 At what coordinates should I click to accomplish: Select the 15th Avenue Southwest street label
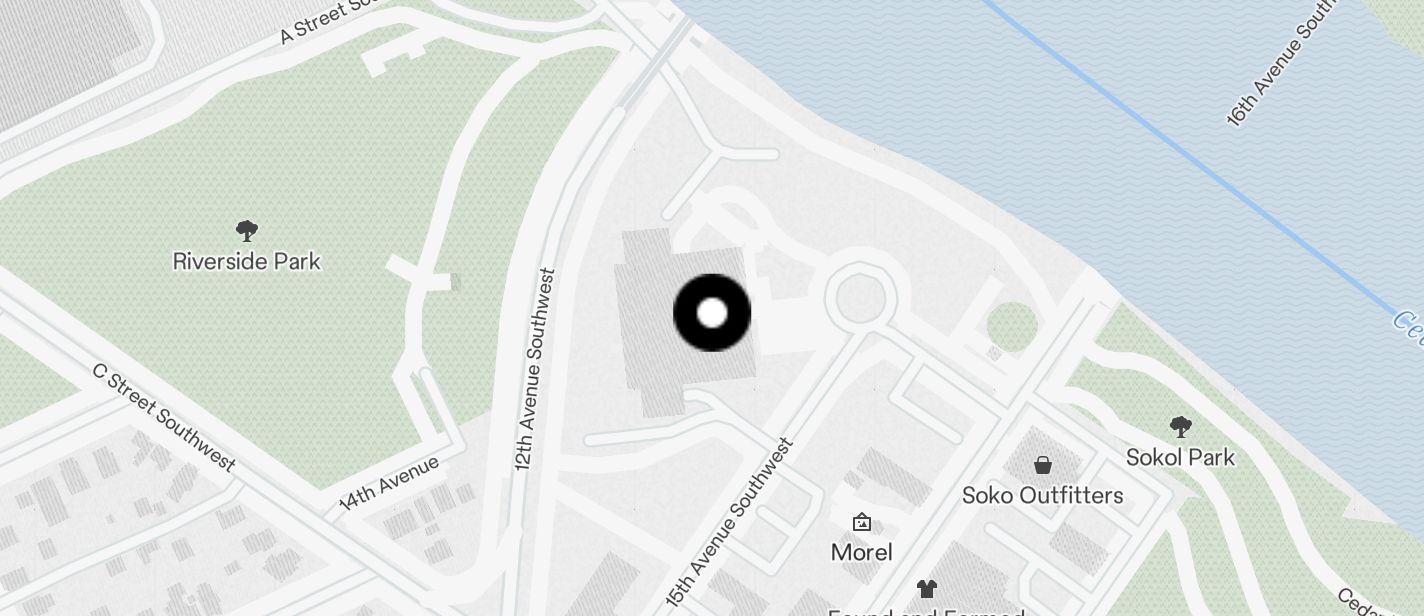(x=729, y=522)
